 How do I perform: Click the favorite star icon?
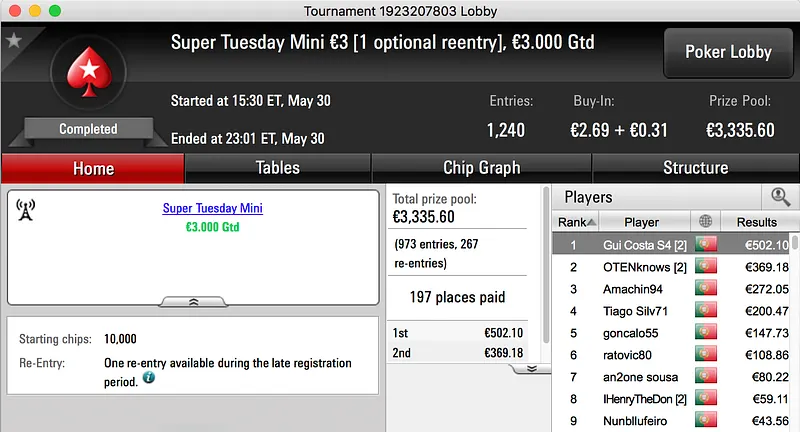13,41
